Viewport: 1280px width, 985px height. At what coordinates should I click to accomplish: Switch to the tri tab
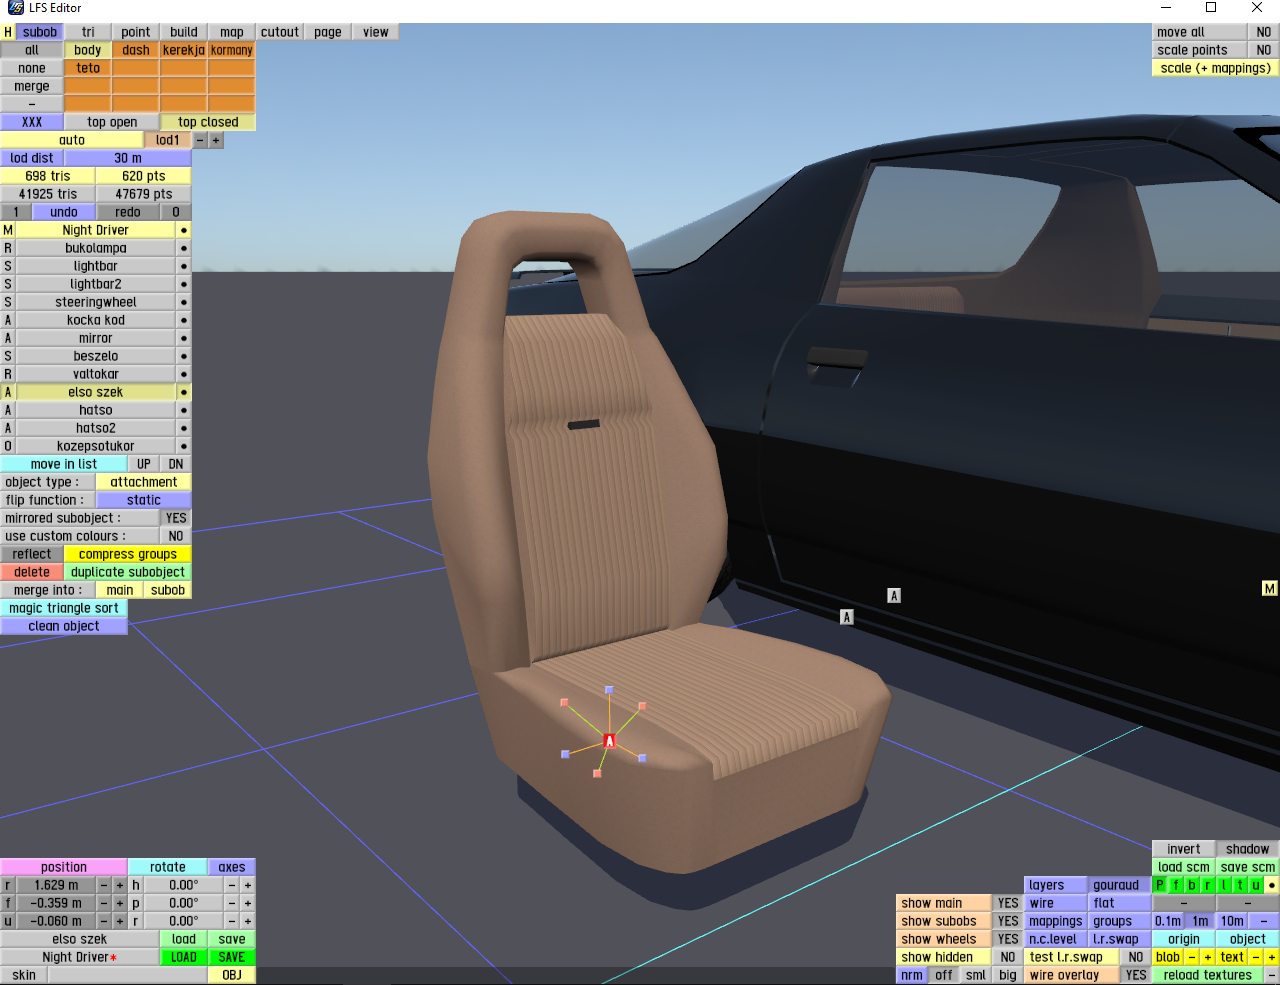pos(88,32)
